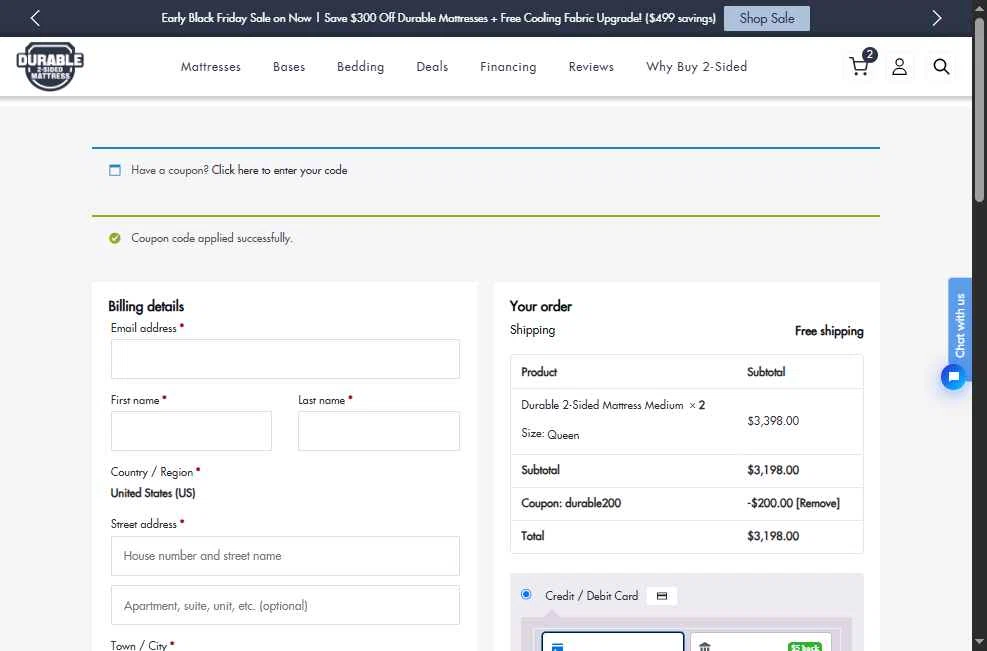
Task: Click the search magnifier icon
Action: pyautogui.click(x=941, y=66)
